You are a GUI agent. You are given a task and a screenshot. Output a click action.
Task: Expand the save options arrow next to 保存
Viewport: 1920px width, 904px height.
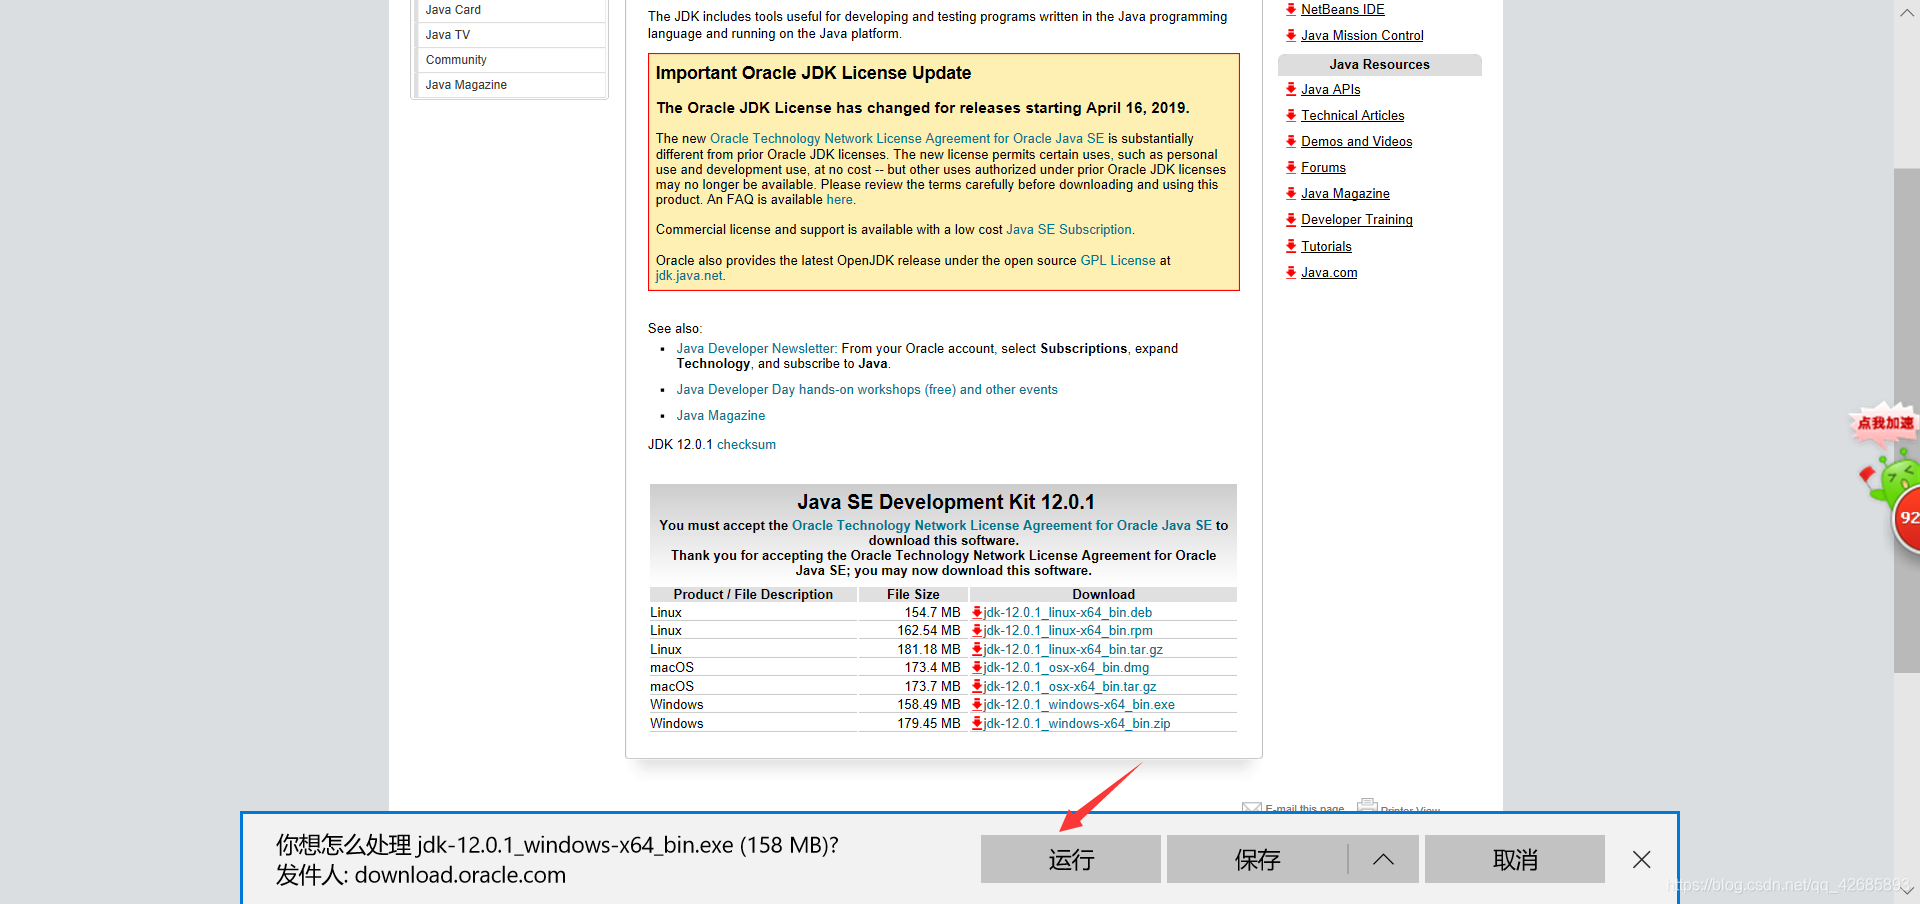[1383, 859]
